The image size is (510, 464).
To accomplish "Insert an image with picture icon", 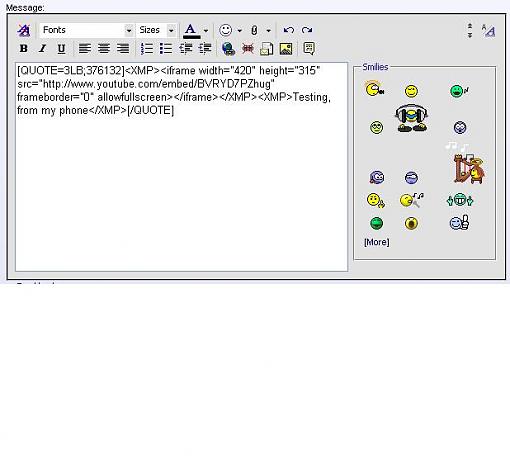I will tap(286, 49).
